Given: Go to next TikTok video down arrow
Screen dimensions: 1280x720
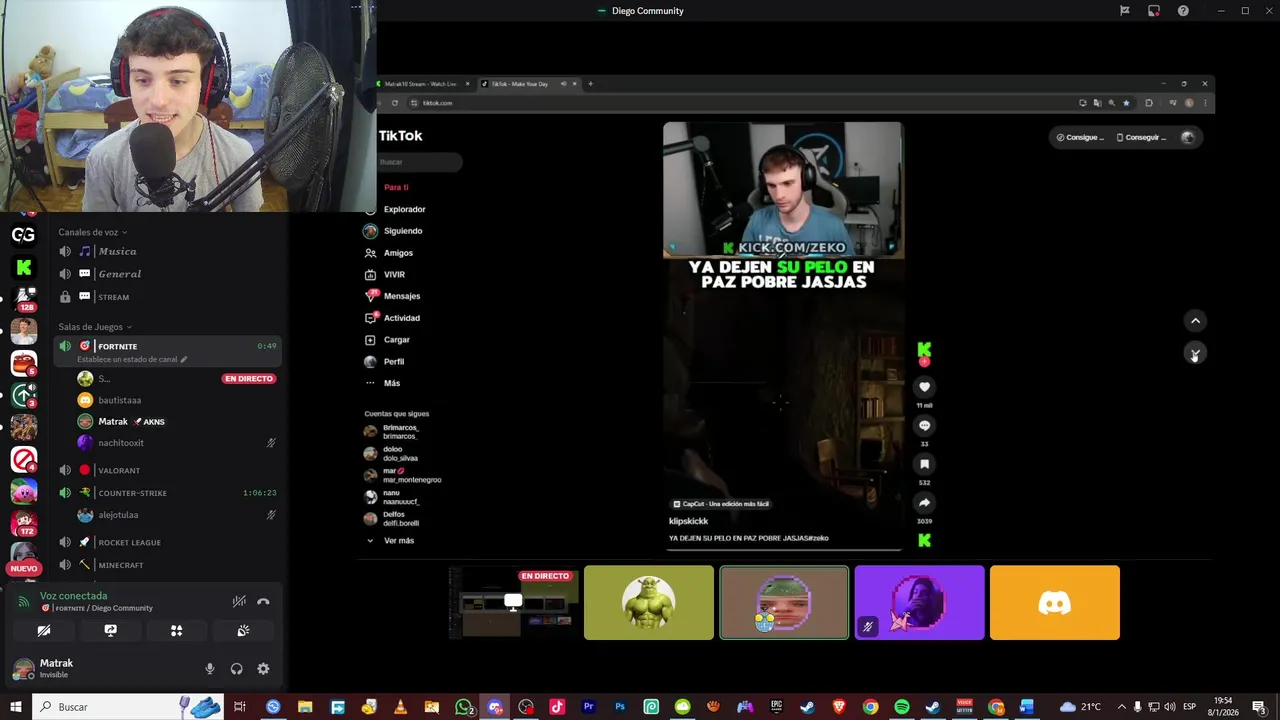Looking at the screenshot, I should point(1195,353).
